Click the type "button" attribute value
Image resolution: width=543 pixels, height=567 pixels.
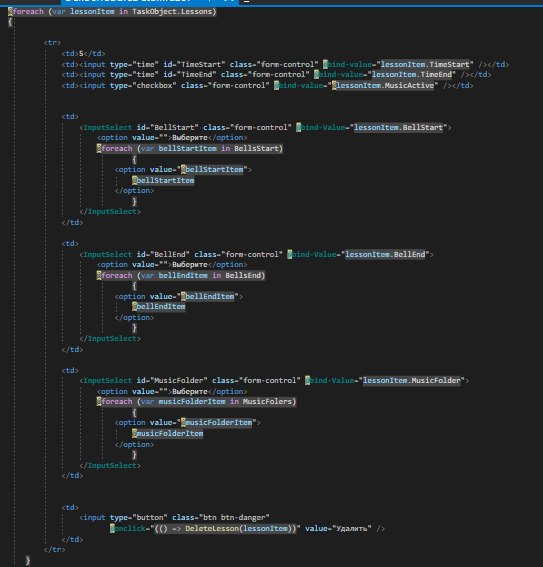tap(150, 517)
